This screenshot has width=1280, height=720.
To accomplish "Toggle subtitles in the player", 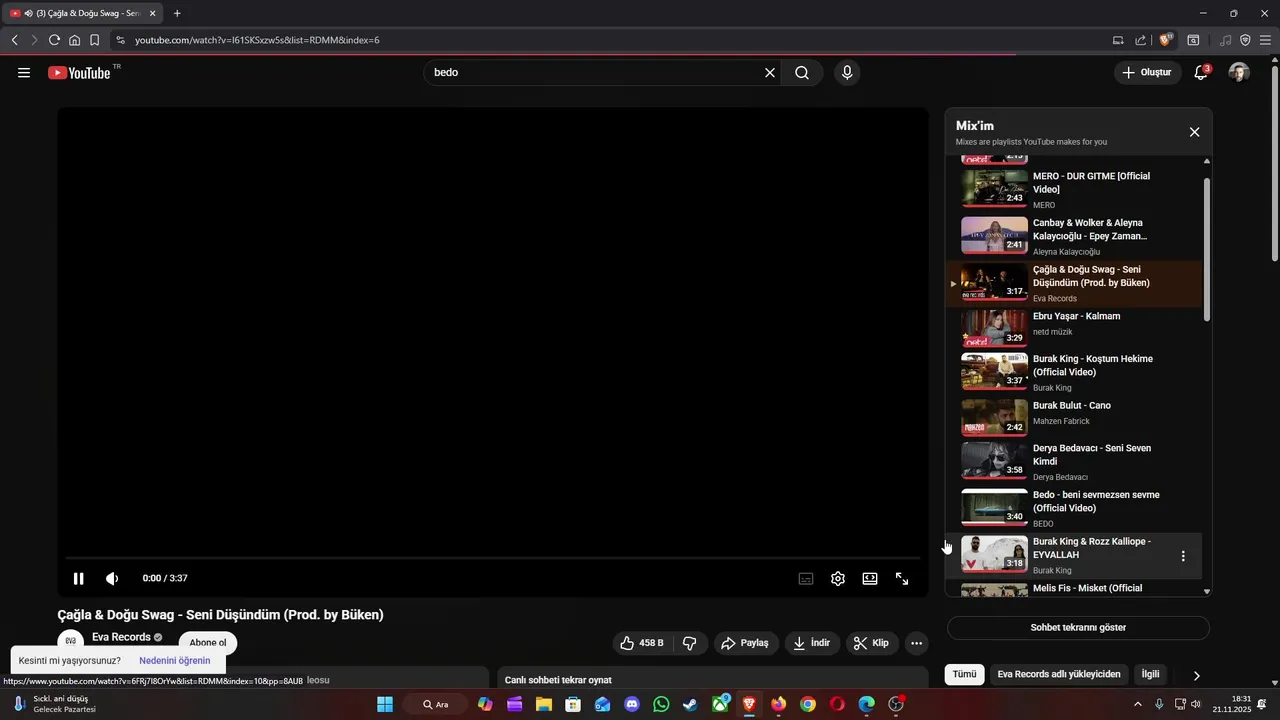I will tap(806, 578).
